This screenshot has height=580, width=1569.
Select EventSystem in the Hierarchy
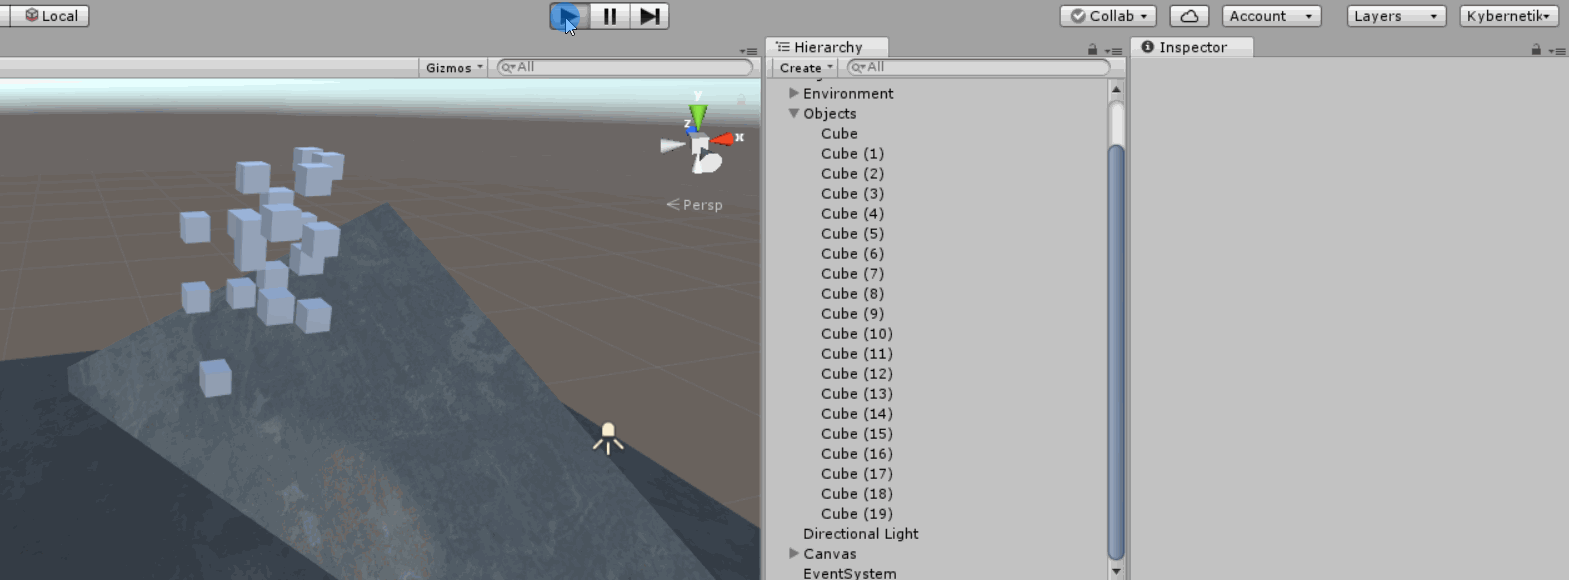(x=849, y=573)
